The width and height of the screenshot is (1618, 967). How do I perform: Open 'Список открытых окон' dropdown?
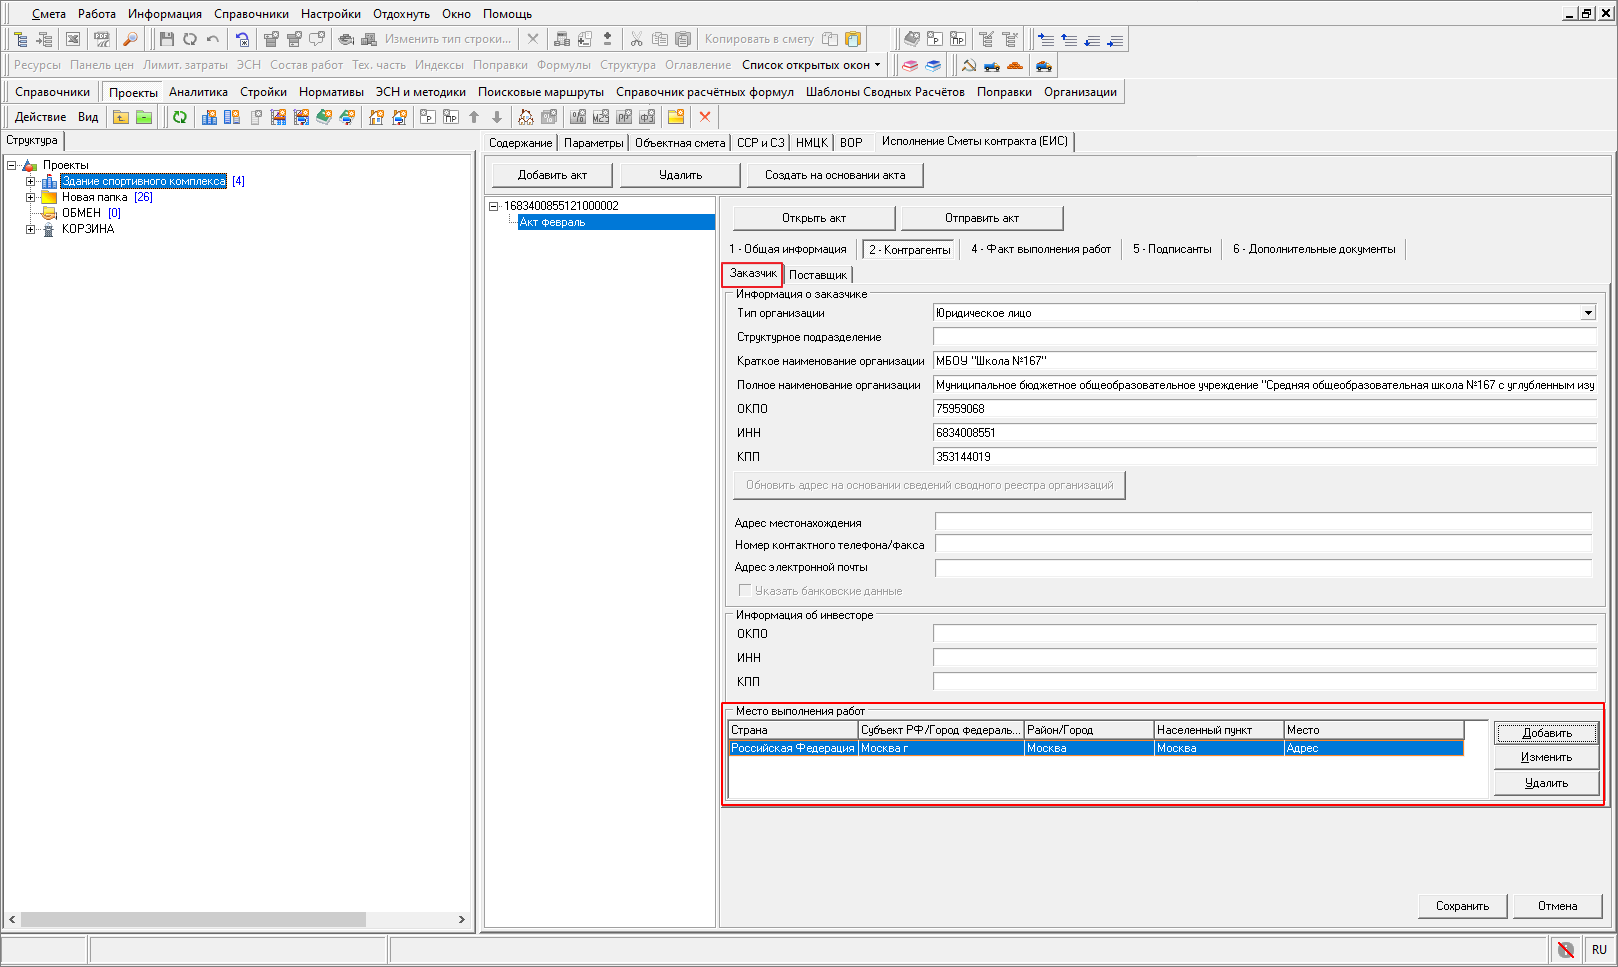(x=811, y=65)
